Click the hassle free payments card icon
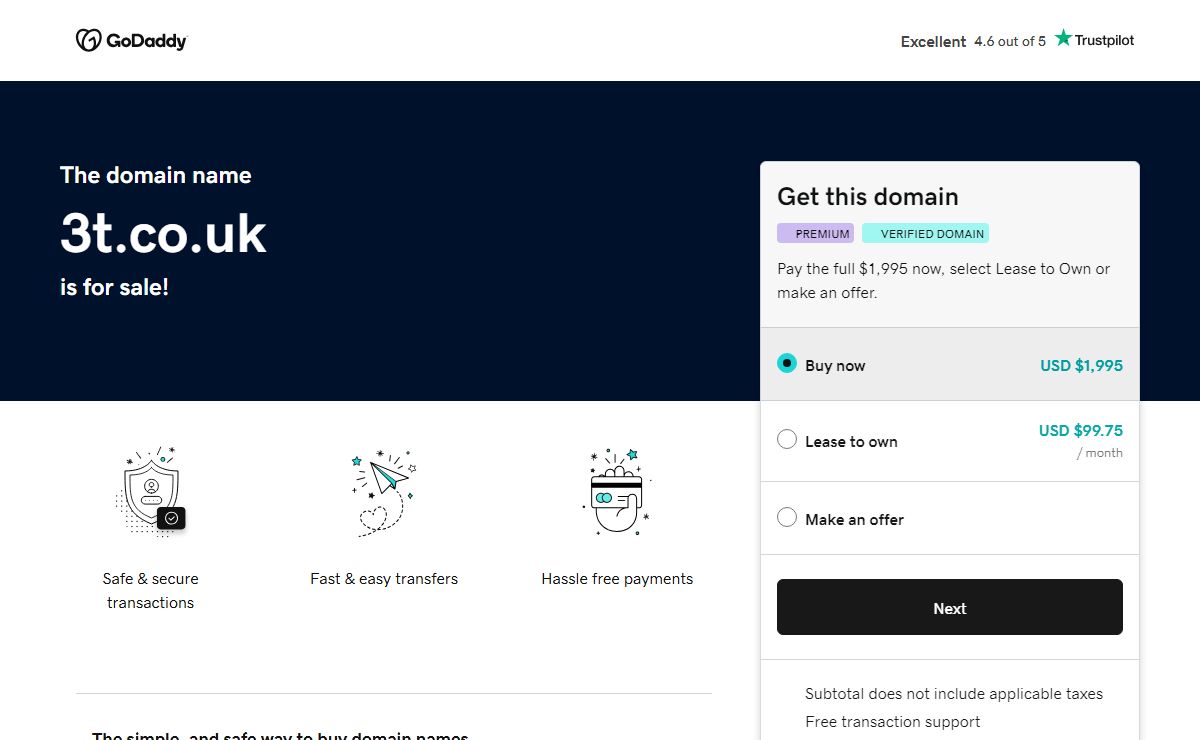Screen dimensions: 1200x740 [617, 492]
